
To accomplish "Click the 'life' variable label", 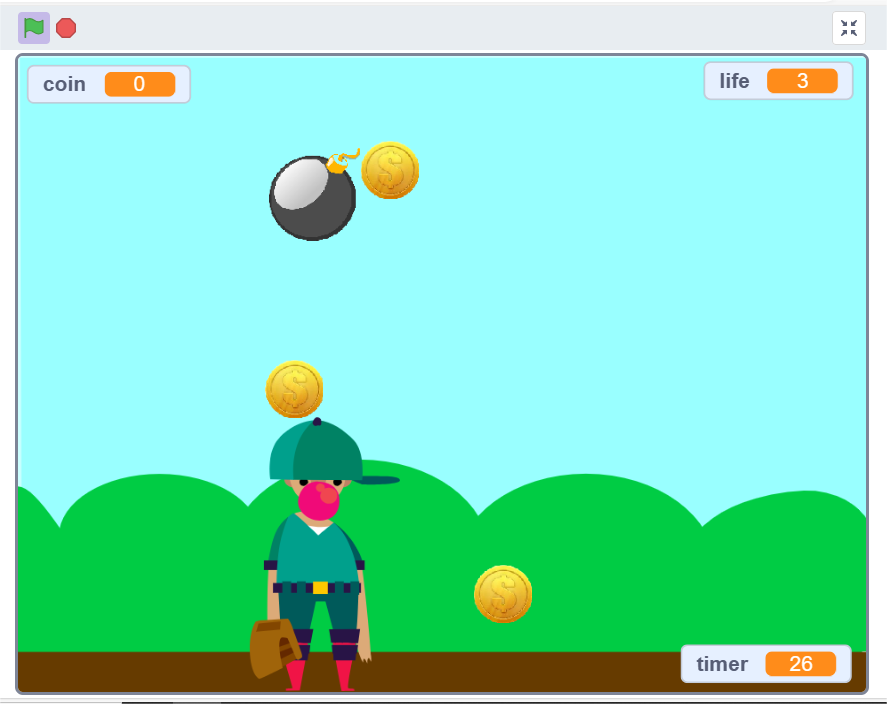I will point(734,81).
